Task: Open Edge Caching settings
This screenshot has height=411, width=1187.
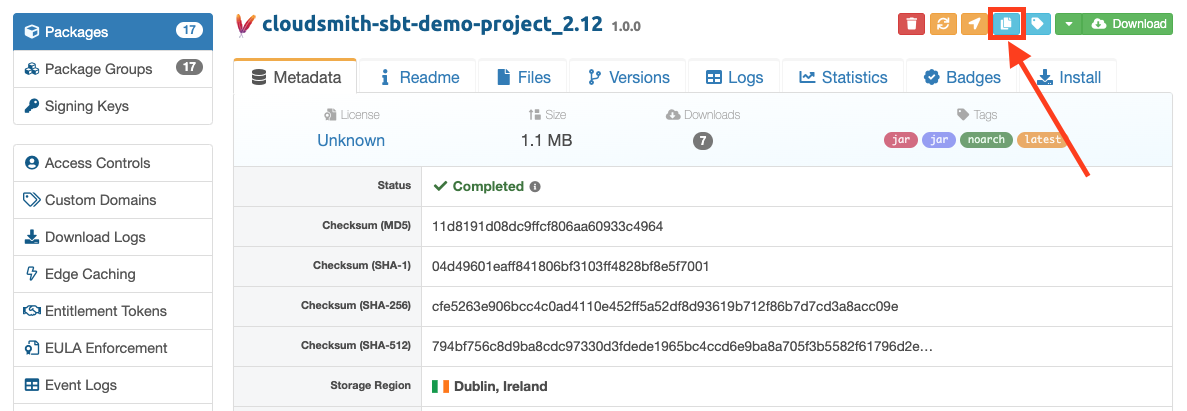Action: click(113, 274)
